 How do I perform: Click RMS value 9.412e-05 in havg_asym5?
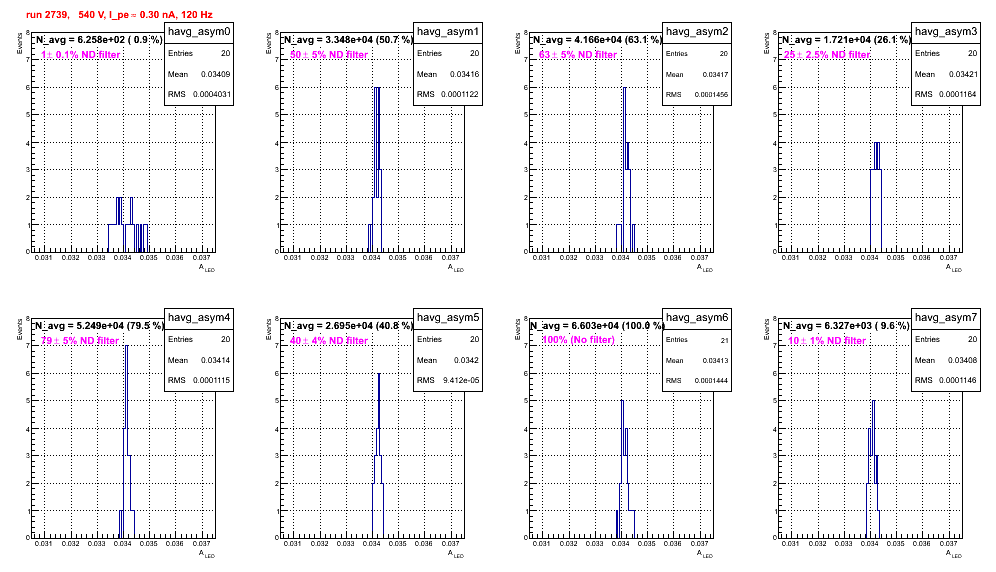(x=461, y=380)
